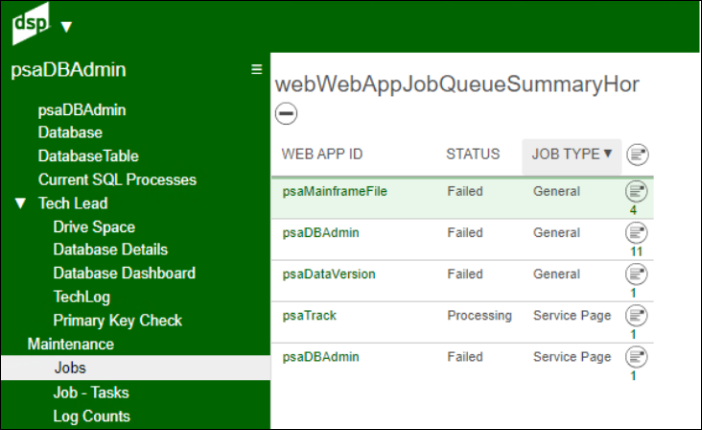
Task: Open Drive Space page
Action: click(94, 227)
